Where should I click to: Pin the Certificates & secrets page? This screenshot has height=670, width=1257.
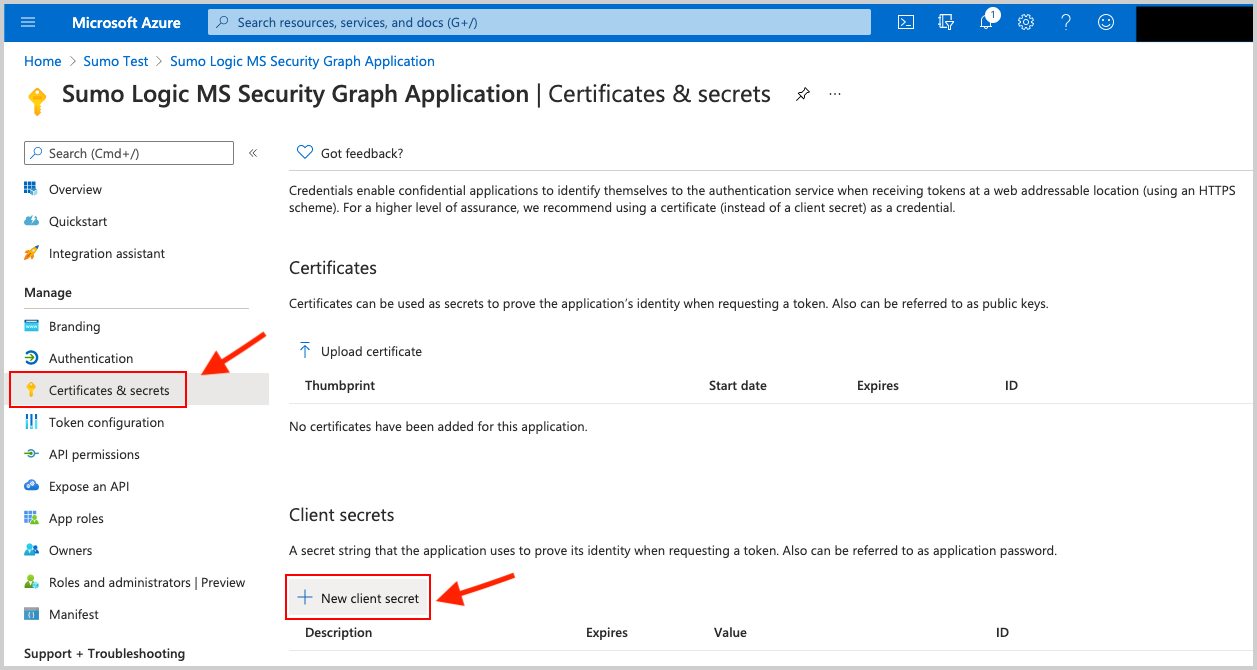pyautogui.click(x=802, y=93)
